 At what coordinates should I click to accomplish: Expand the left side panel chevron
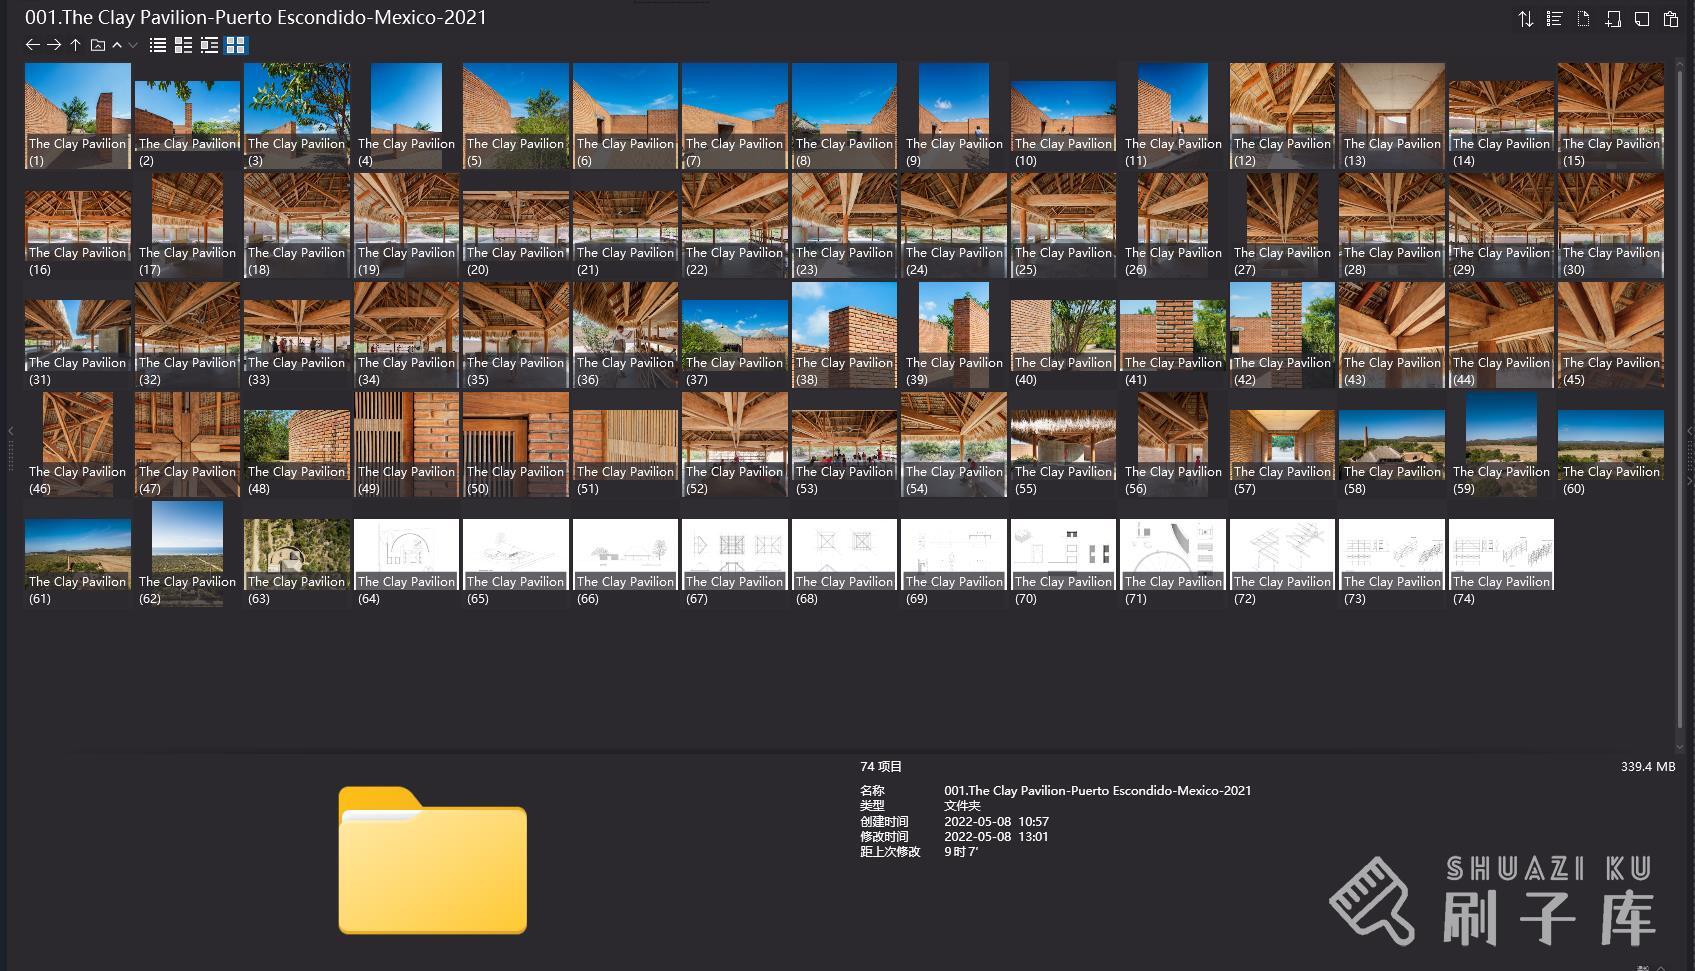(10, 431)
